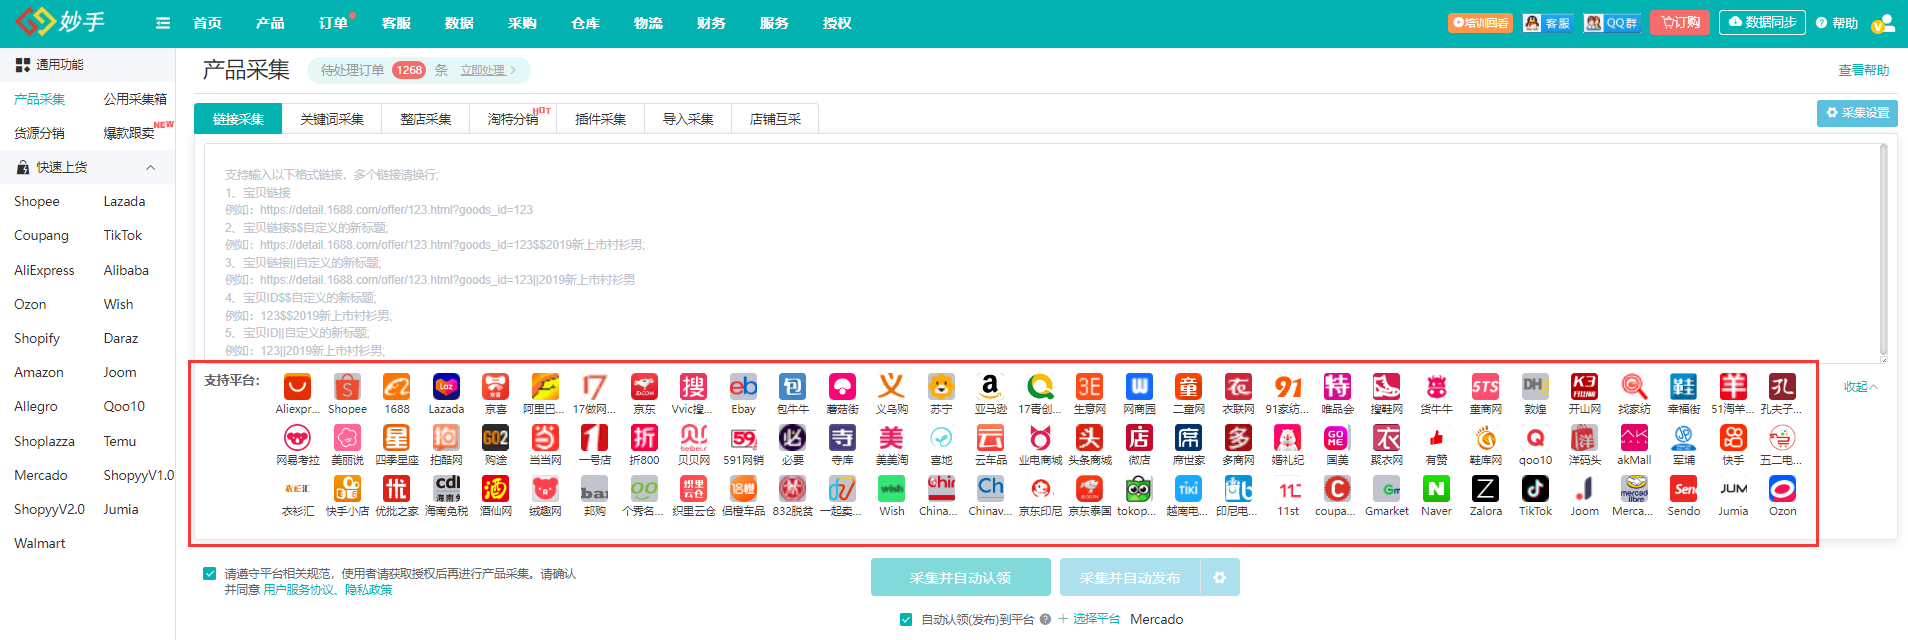The image size is (1908, 640).
Task: Open the 义乌购 platform icon
Action: 891,387
